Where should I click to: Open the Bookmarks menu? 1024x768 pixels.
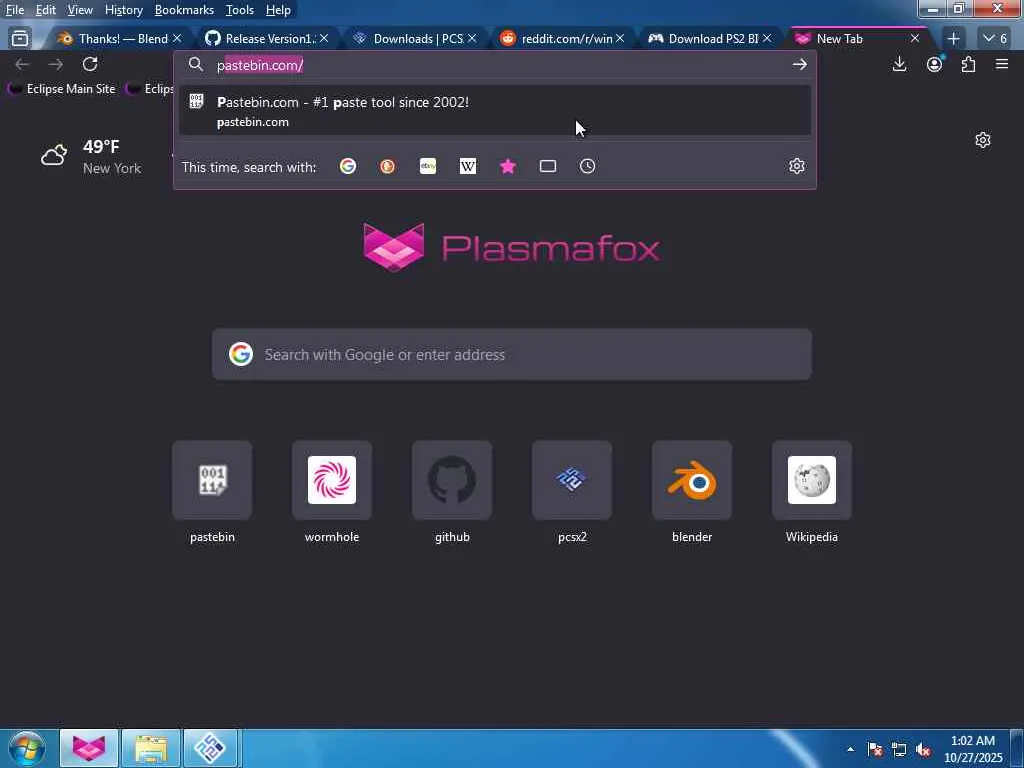[184, 10]
